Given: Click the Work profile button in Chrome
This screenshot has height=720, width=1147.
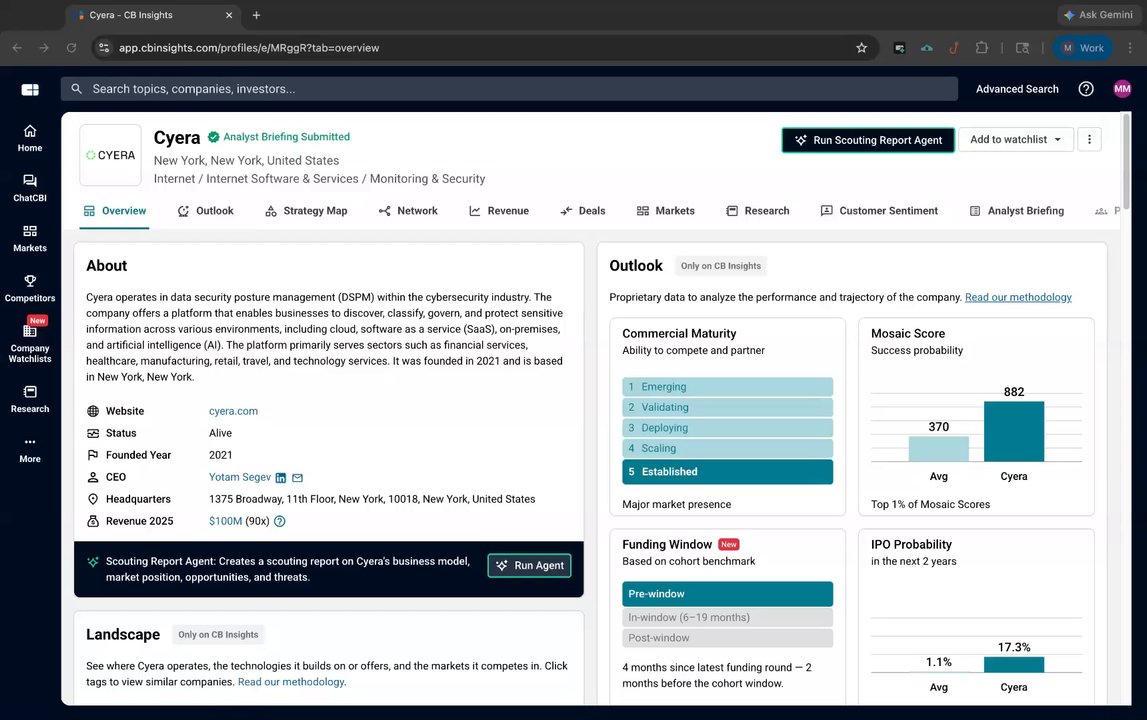Looking at the screenshot, I should pyautogui.click(x=1083, y=48).
